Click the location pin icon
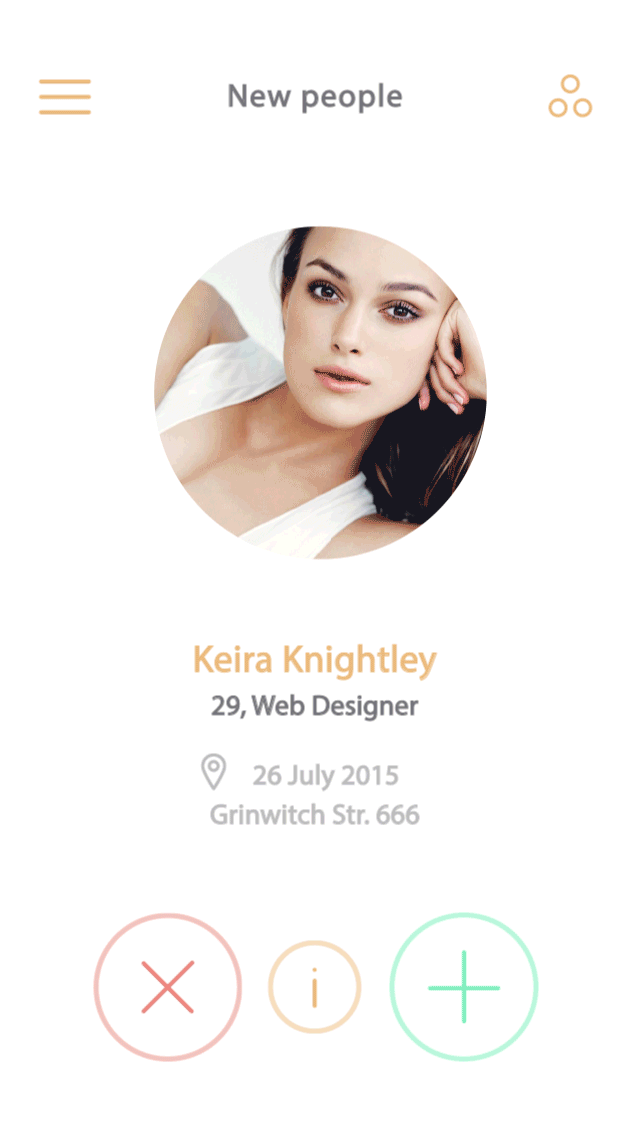The image size is (640, 1136). 213,772
